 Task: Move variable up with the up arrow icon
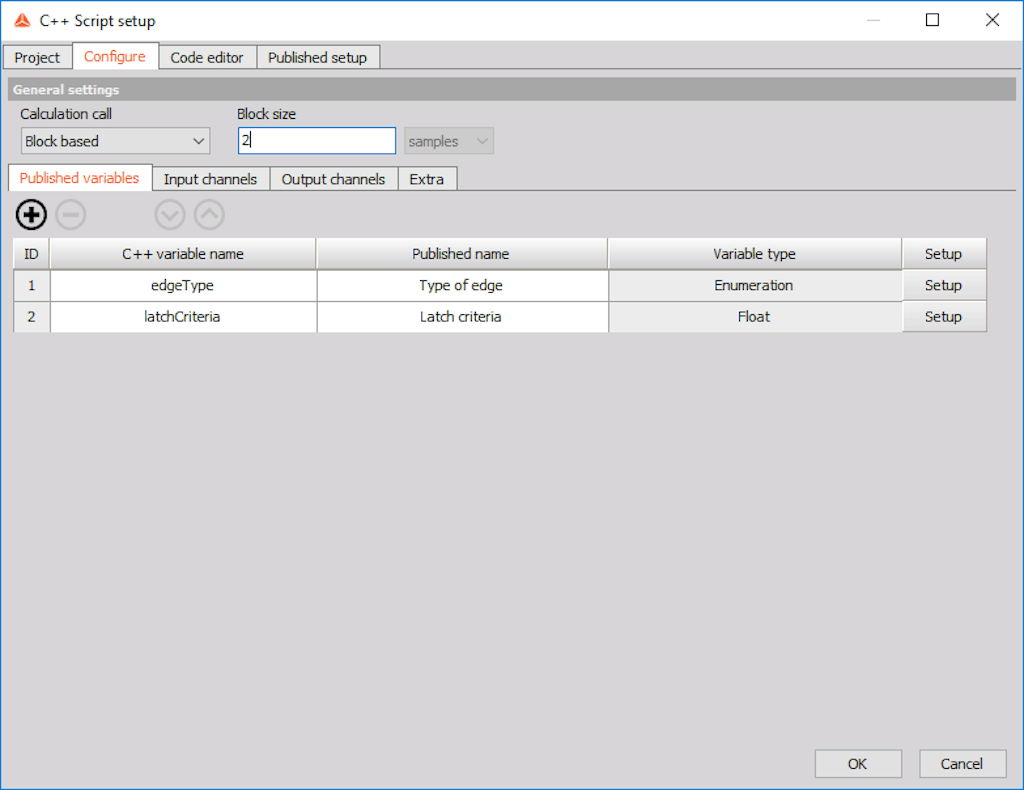(209, 215)
